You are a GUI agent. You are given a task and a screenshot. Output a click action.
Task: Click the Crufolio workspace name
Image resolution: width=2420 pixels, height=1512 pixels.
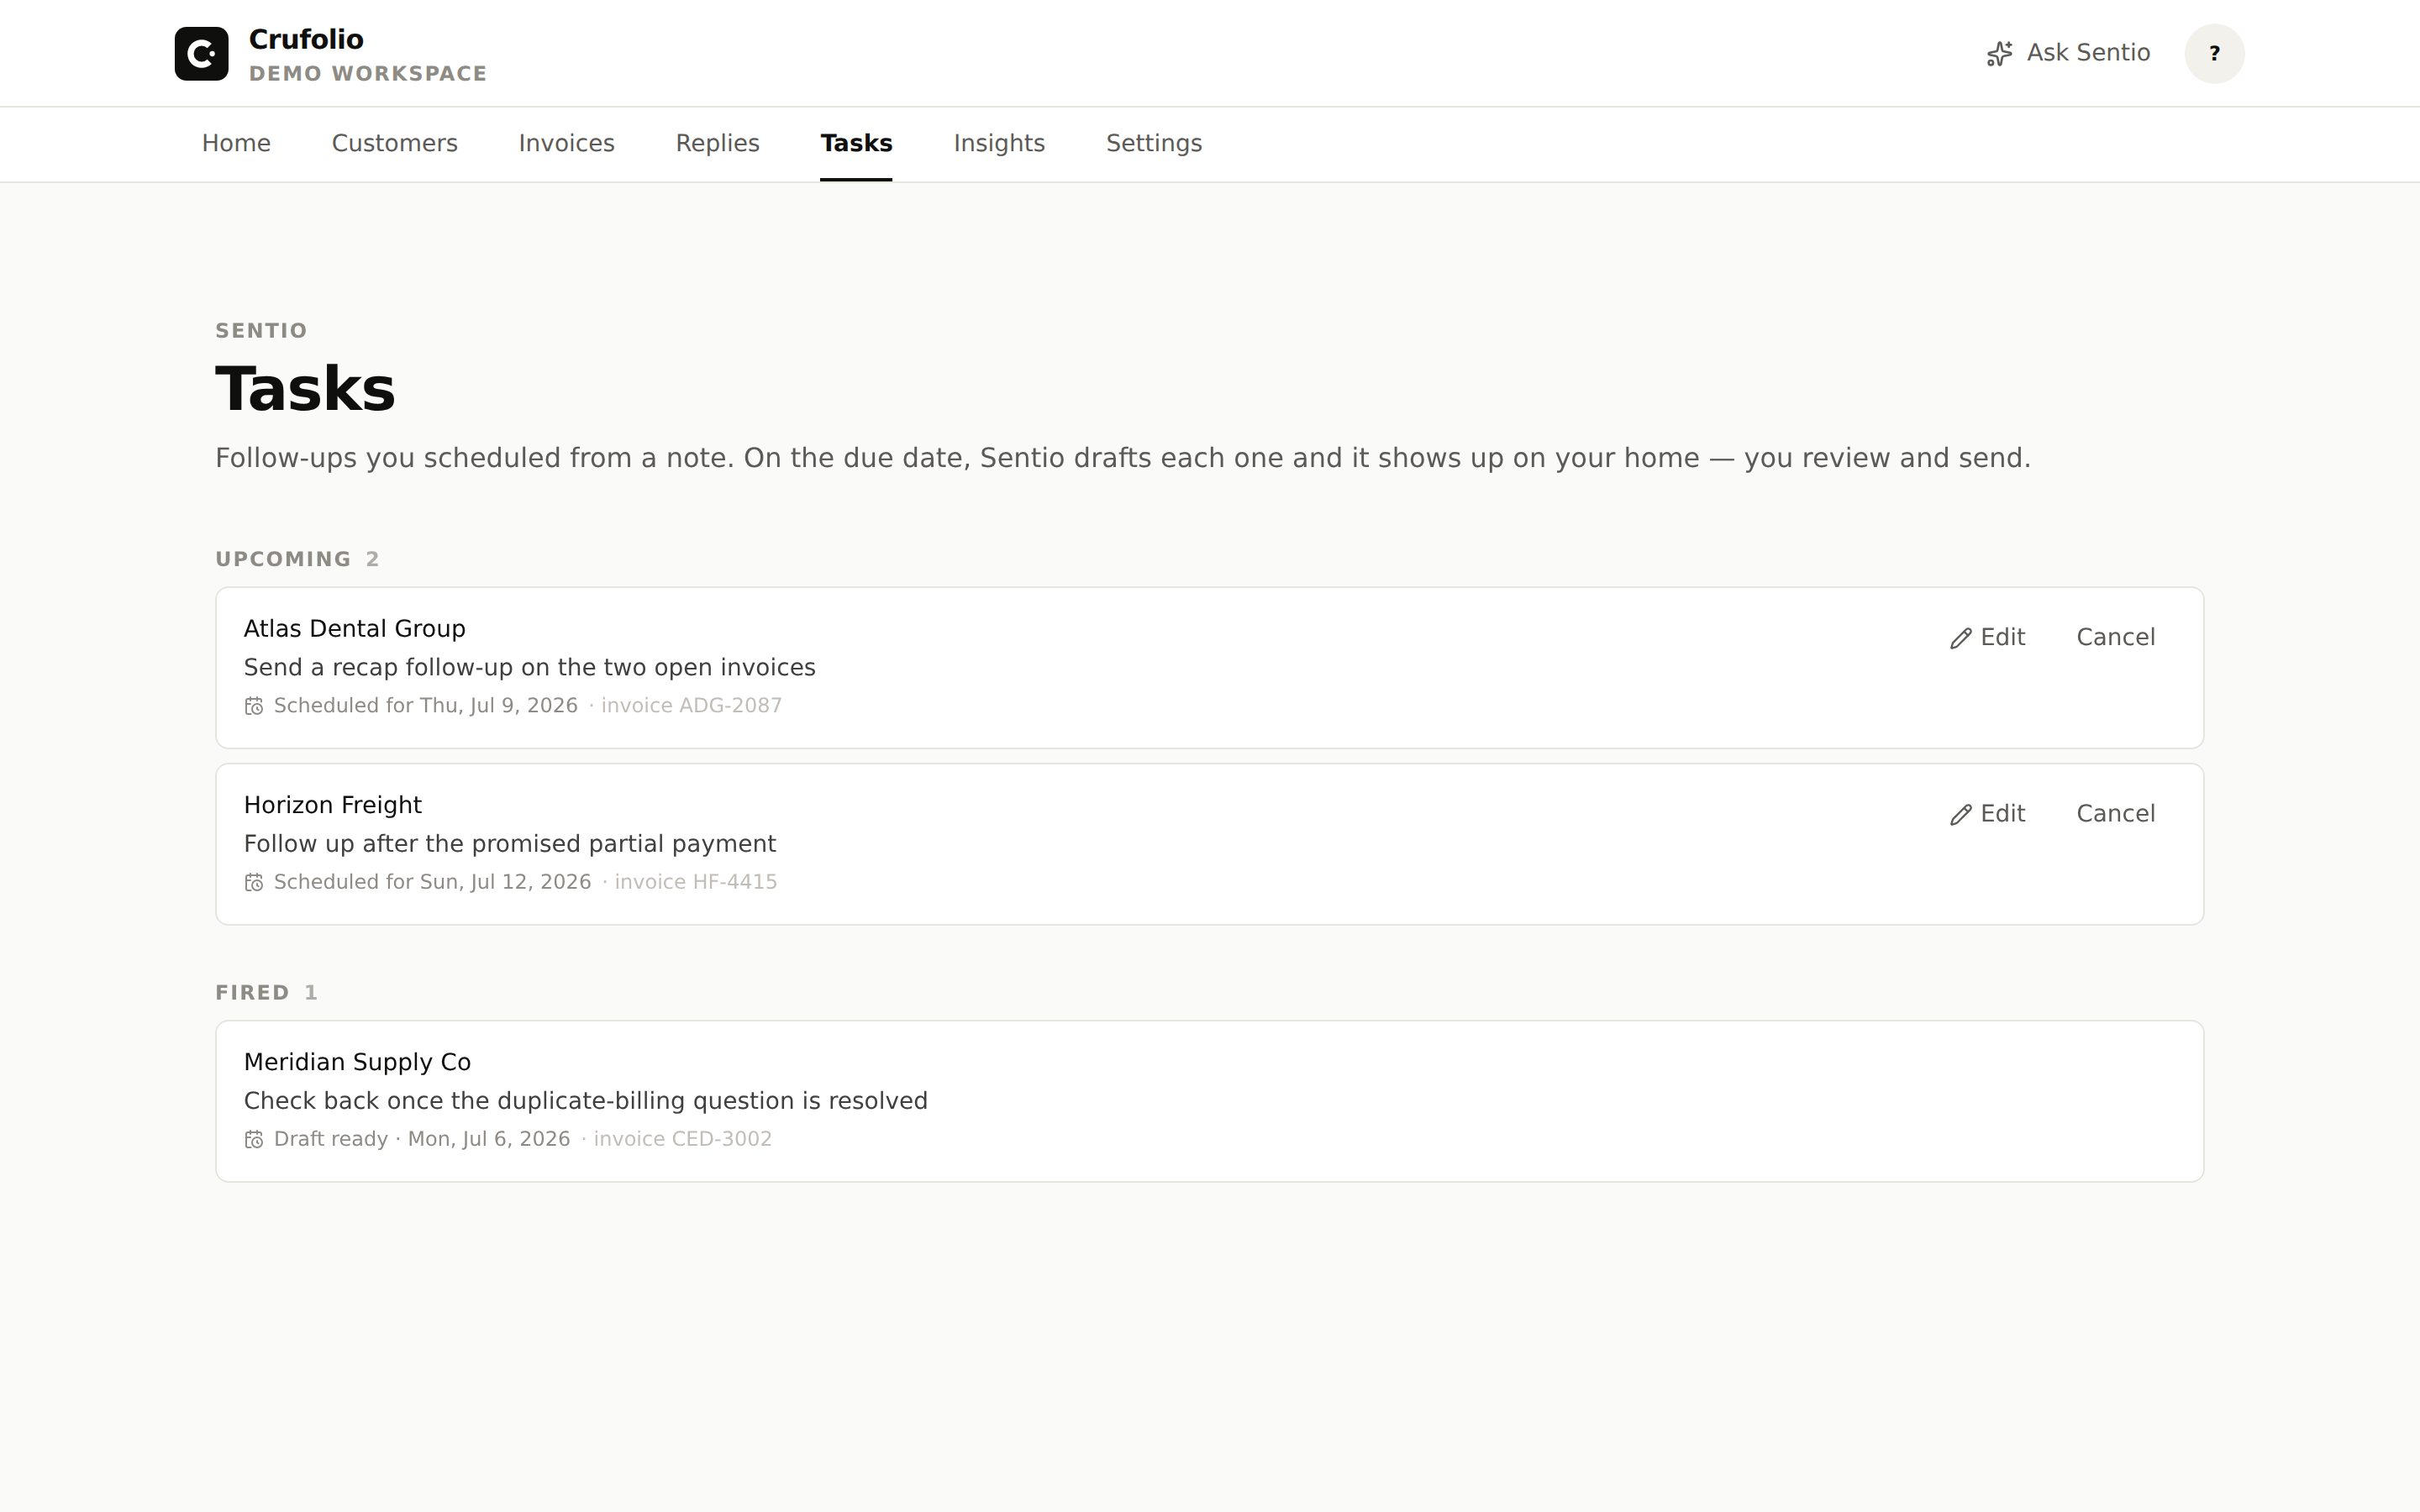pos(306,39)
